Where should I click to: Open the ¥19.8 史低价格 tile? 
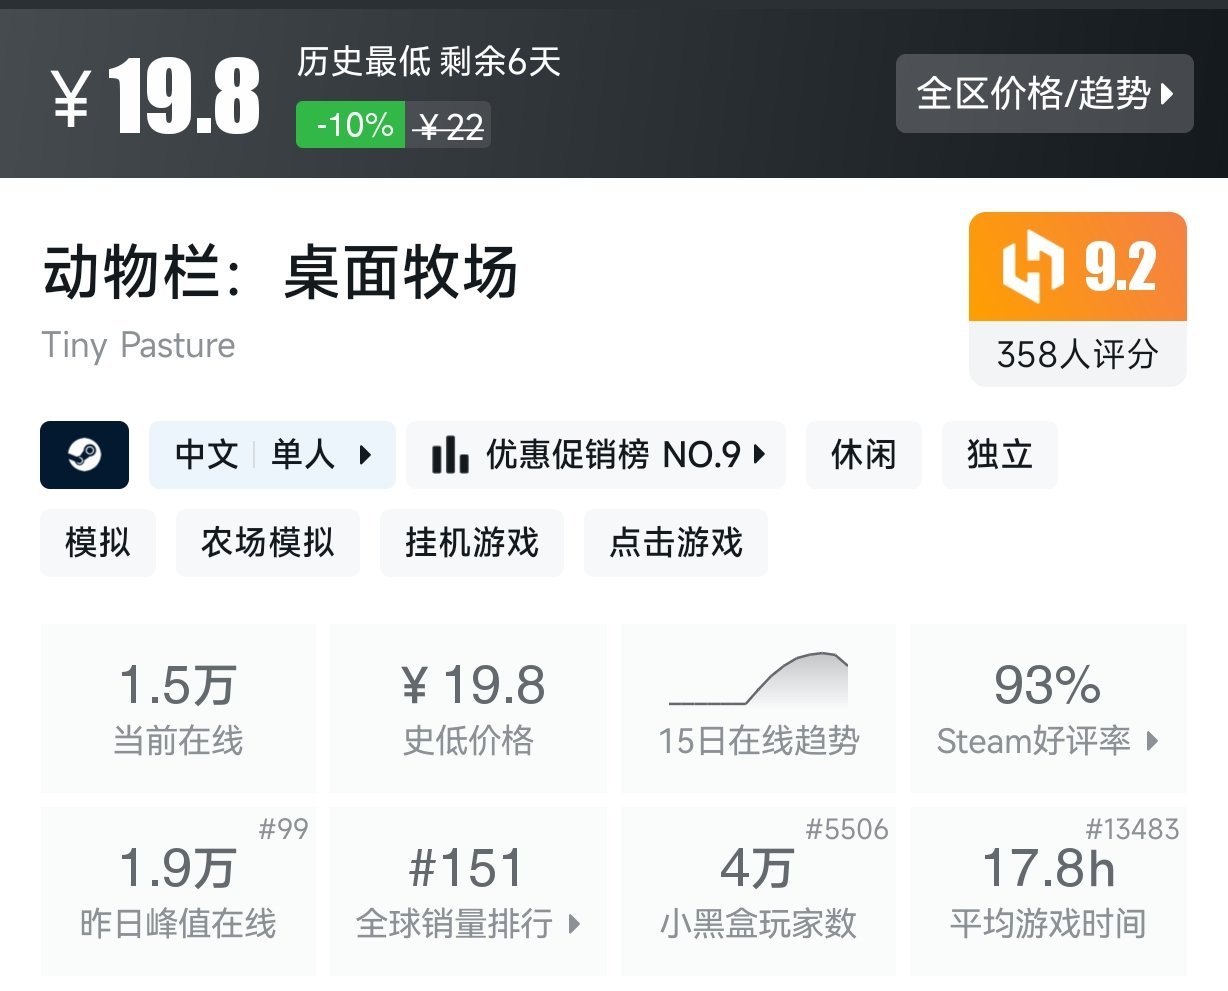[468, 708]
